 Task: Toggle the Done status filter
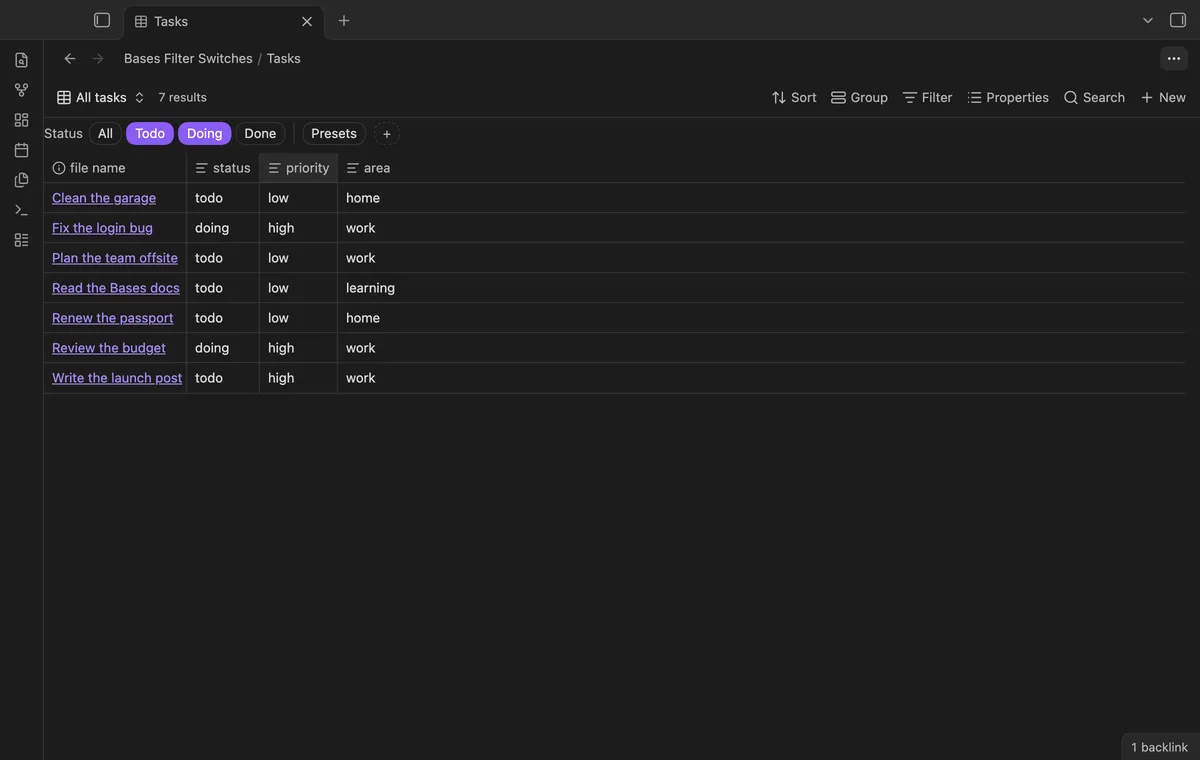pos(260,133)
